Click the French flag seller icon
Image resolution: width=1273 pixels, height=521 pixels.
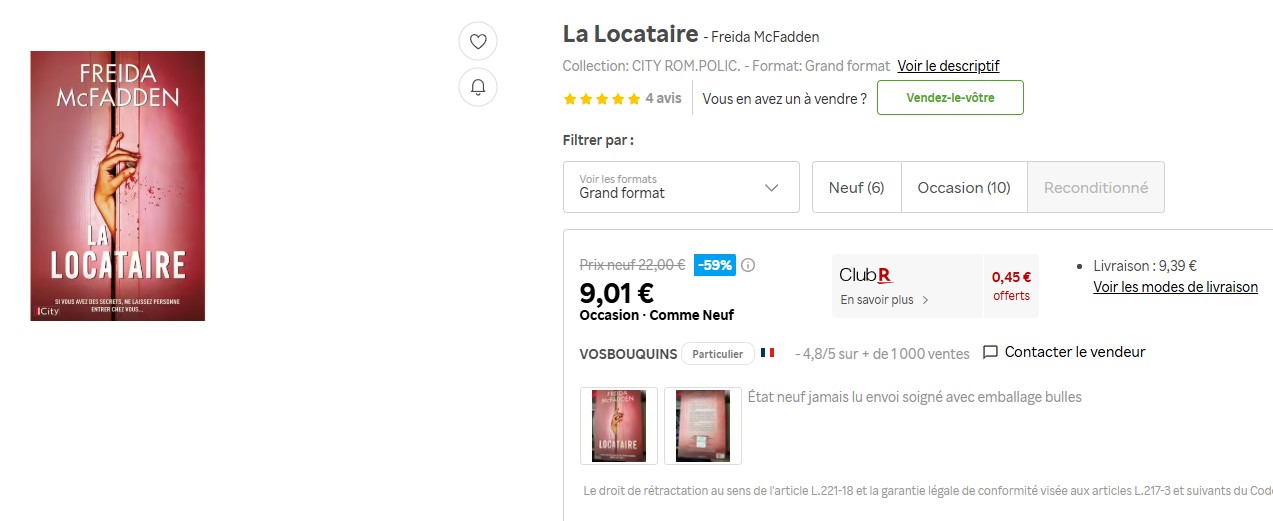(x=767, y=353)
